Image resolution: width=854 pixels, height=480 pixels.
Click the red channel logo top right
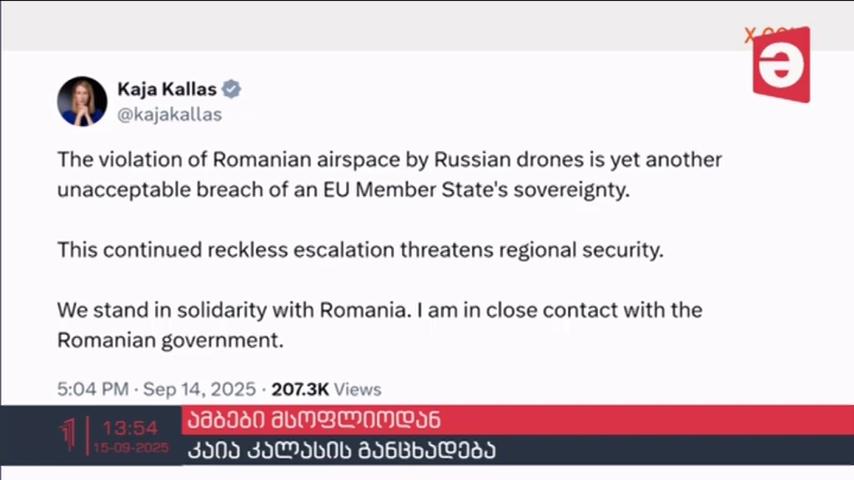point(782,65)
